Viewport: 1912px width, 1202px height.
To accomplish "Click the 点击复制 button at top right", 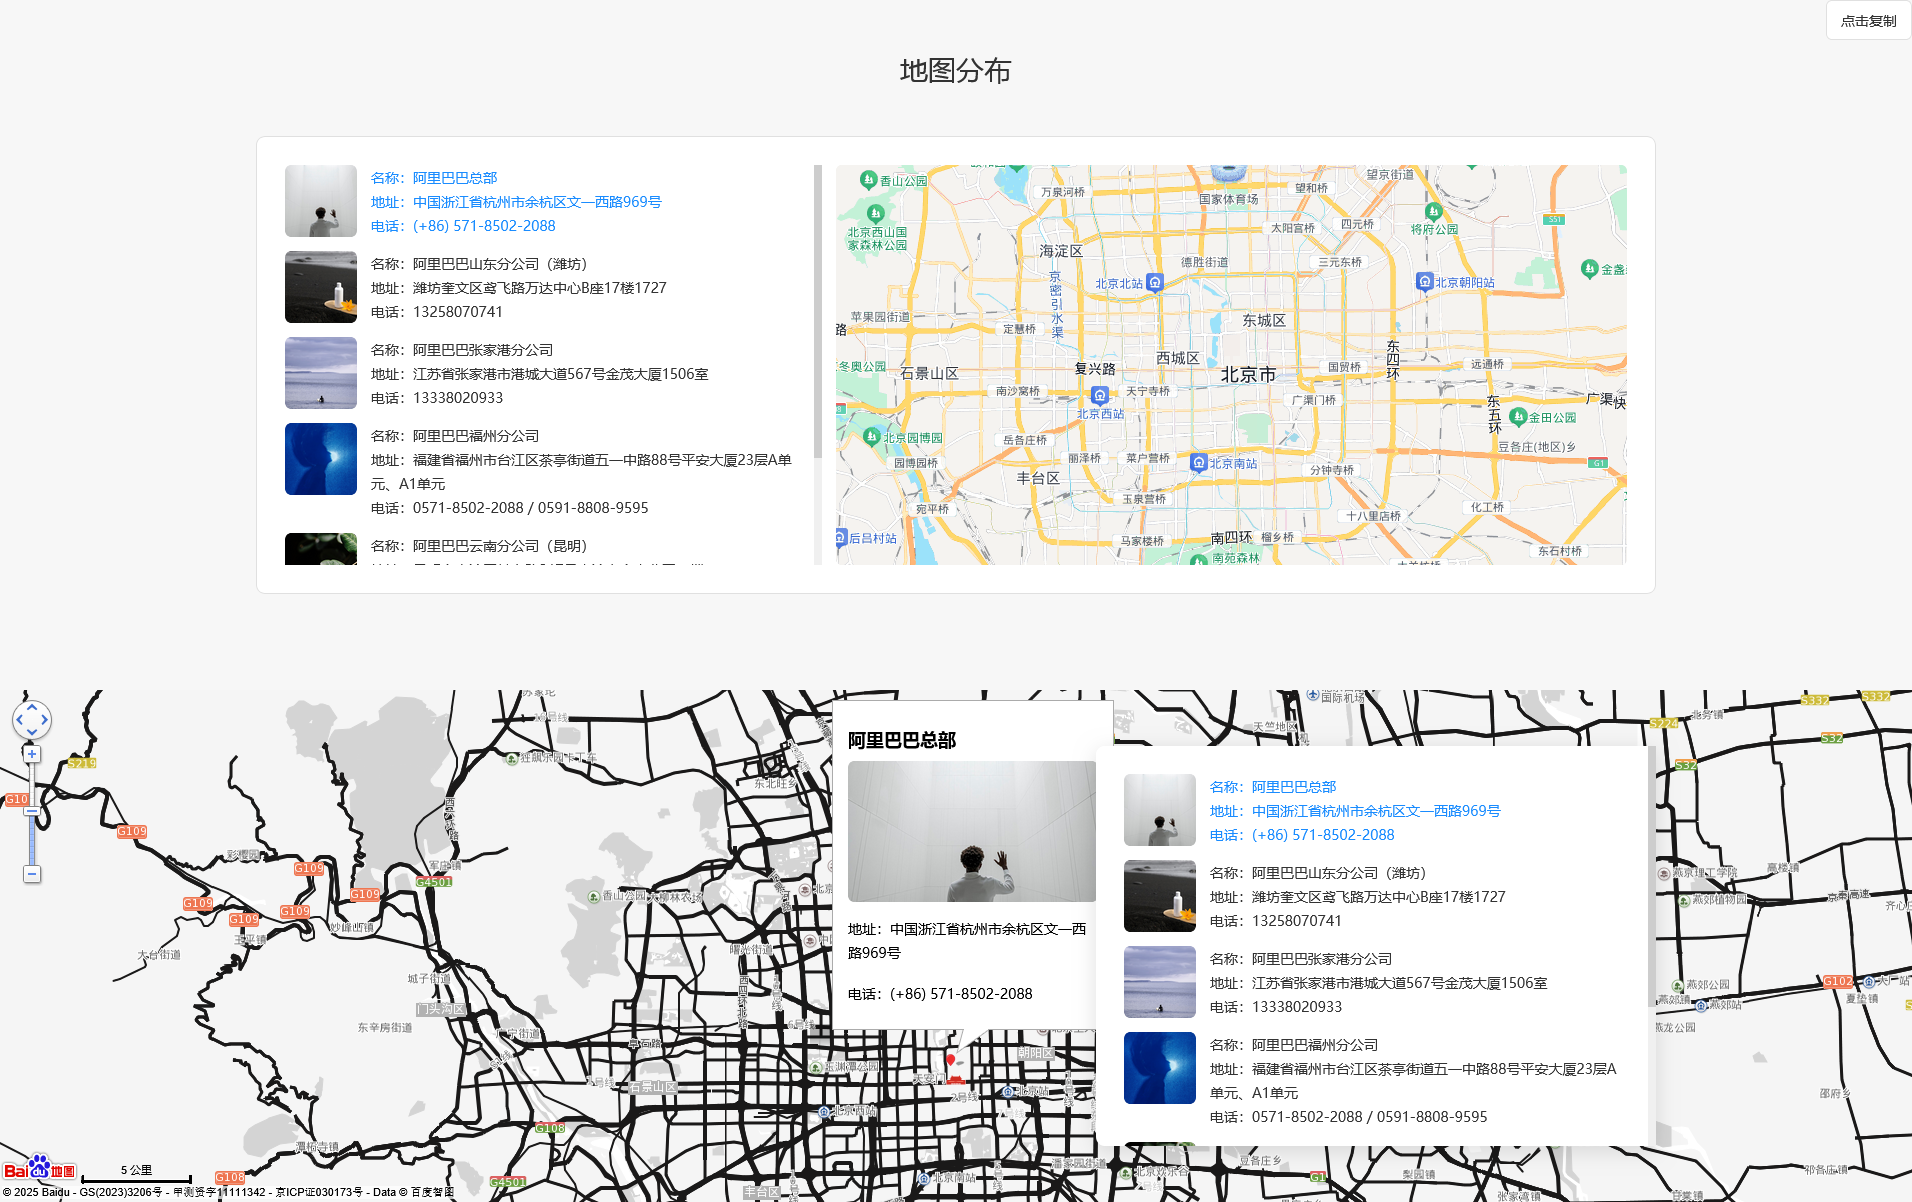I will tap(1868, 20).
